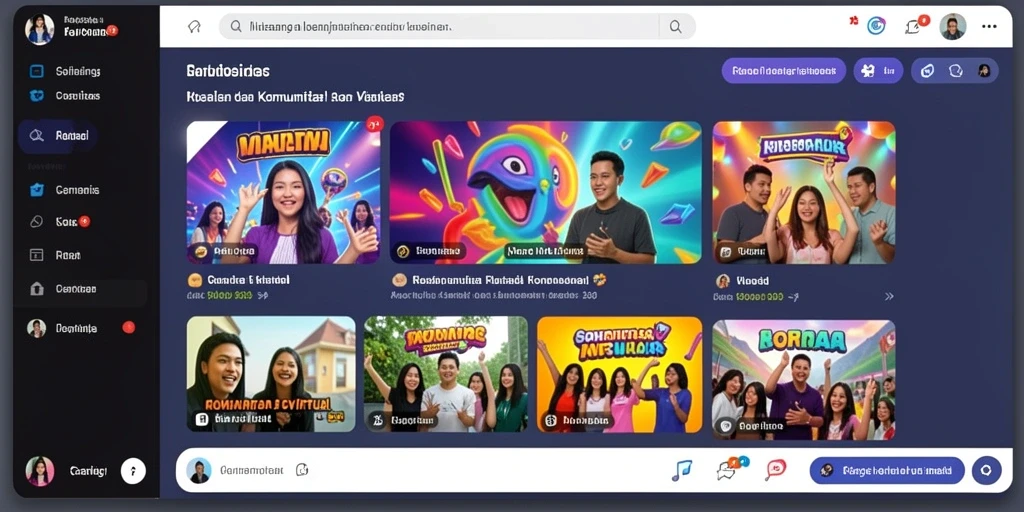This screenshot has height=512, width=1024.
Task: Open the Soss sidebar item with red badge
Action: 60,222
